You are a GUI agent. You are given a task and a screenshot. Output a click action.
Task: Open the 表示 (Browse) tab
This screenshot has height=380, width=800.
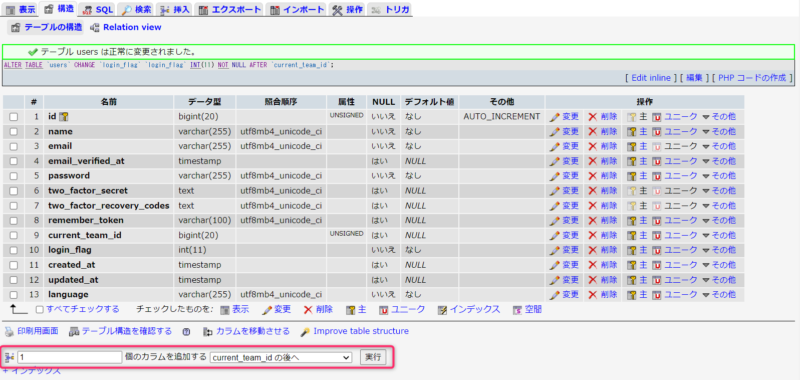[x=20, y=9]
